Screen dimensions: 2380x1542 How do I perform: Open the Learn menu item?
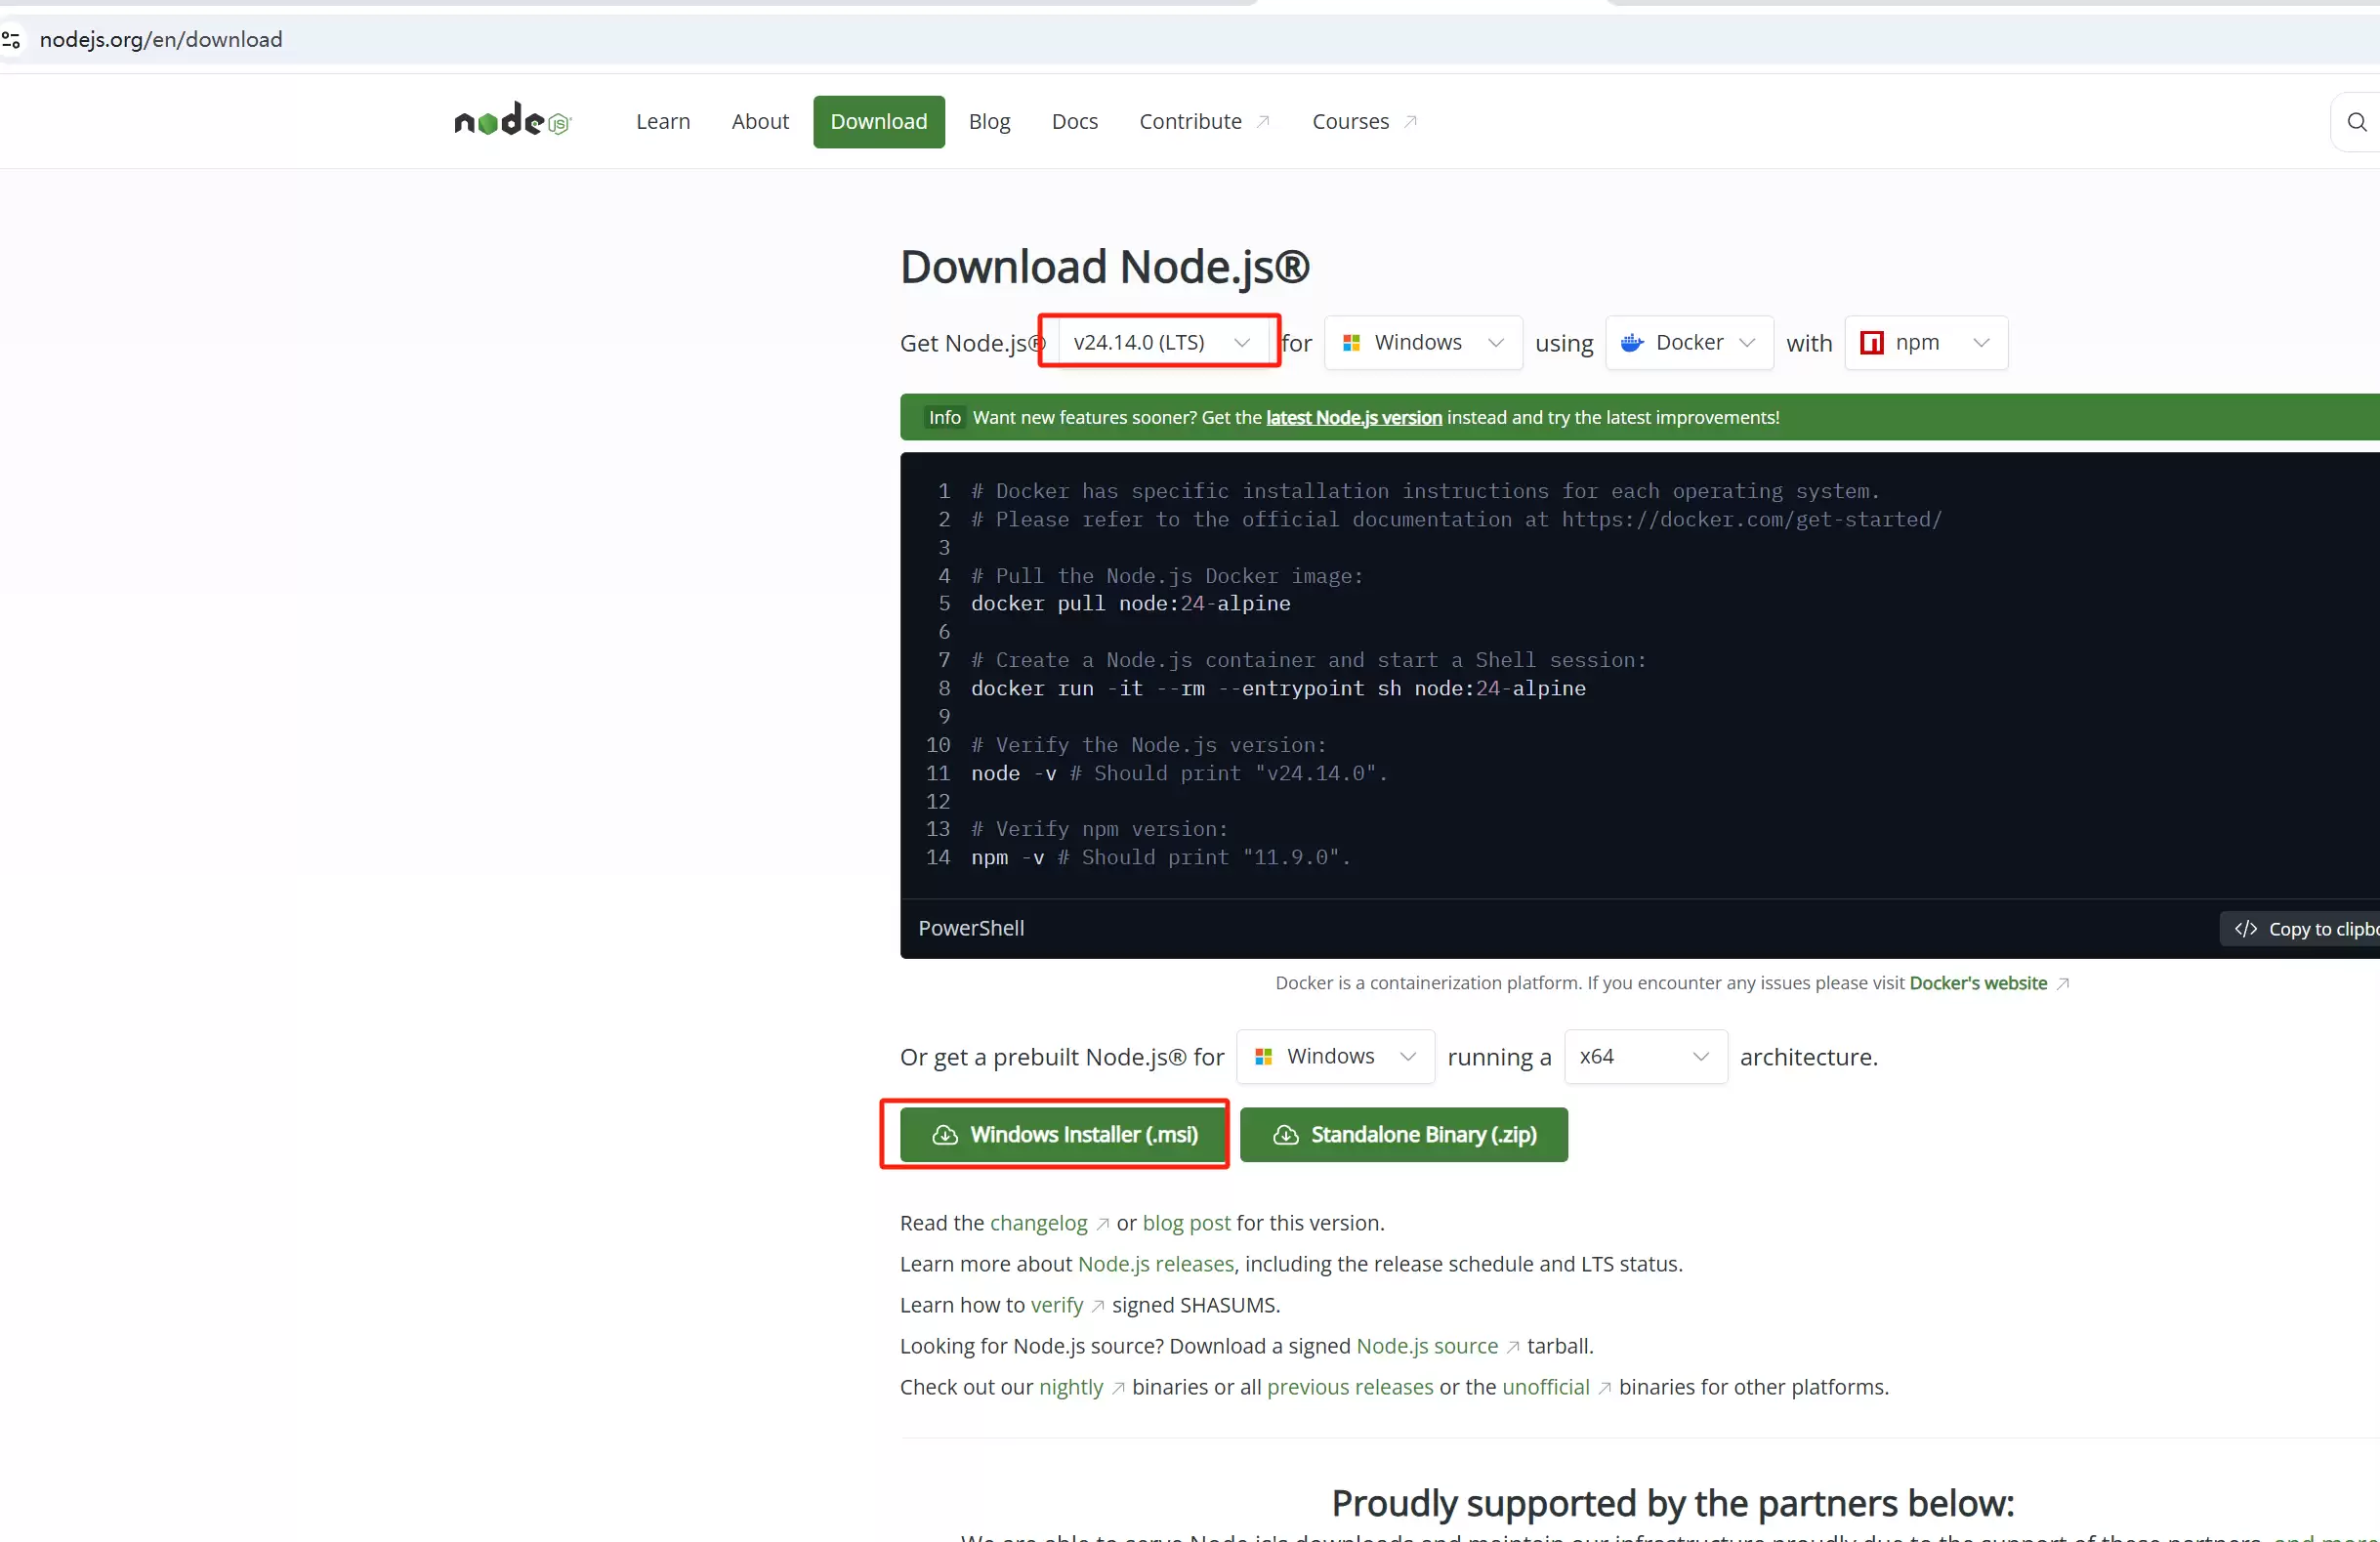[662, 122]
